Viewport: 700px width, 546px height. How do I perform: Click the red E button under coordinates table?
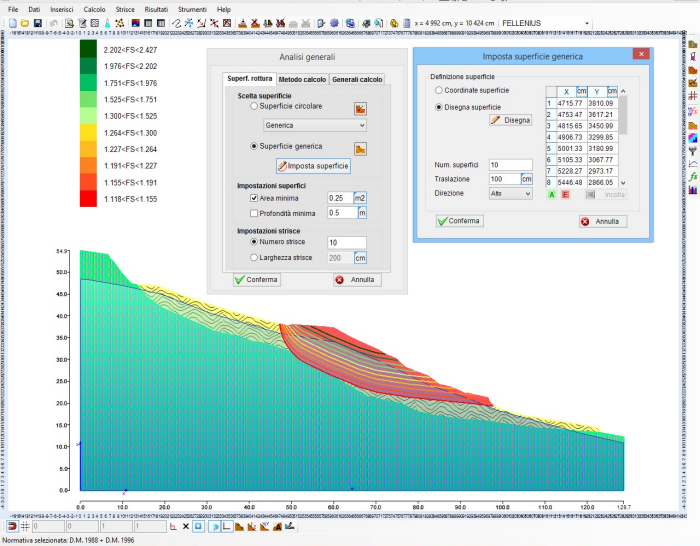coord(565,195)
